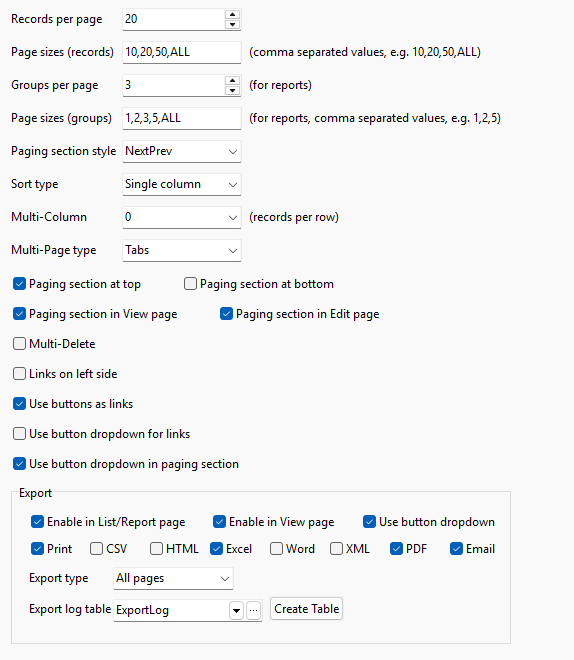This screenshot has height=660, width=574.
Task: Disable the PDF export option
Action: (x=396, y=549)
